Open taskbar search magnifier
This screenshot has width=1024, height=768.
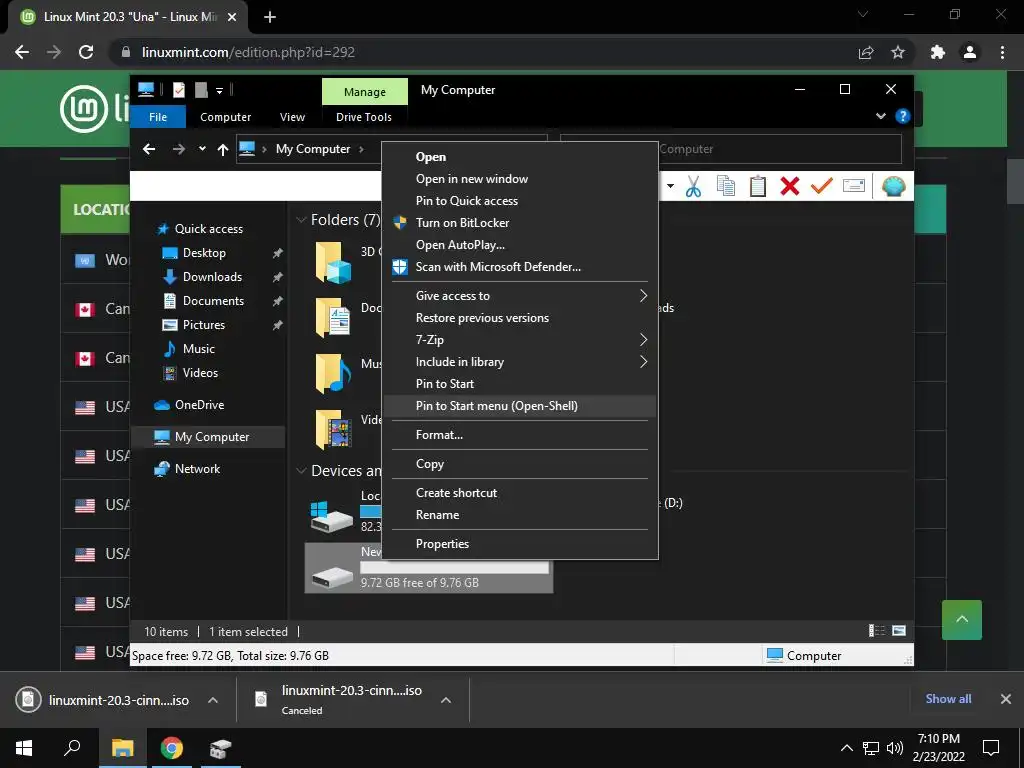72,748
